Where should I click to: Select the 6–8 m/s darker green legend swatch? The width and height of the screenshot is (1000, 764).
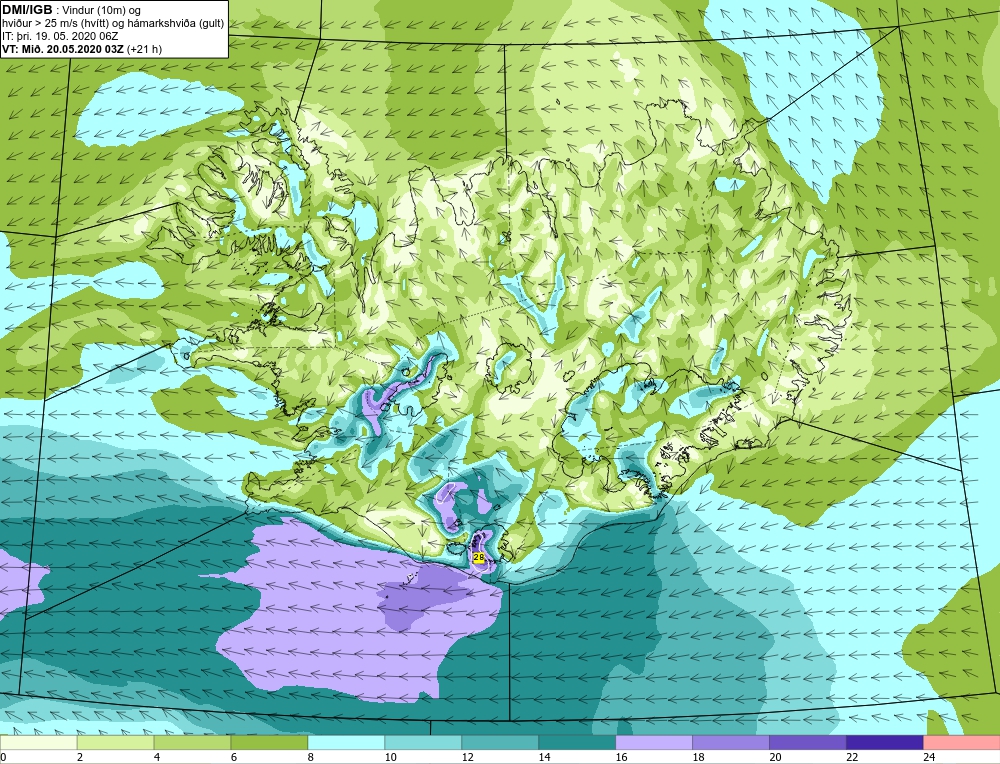tap(269, 742)
